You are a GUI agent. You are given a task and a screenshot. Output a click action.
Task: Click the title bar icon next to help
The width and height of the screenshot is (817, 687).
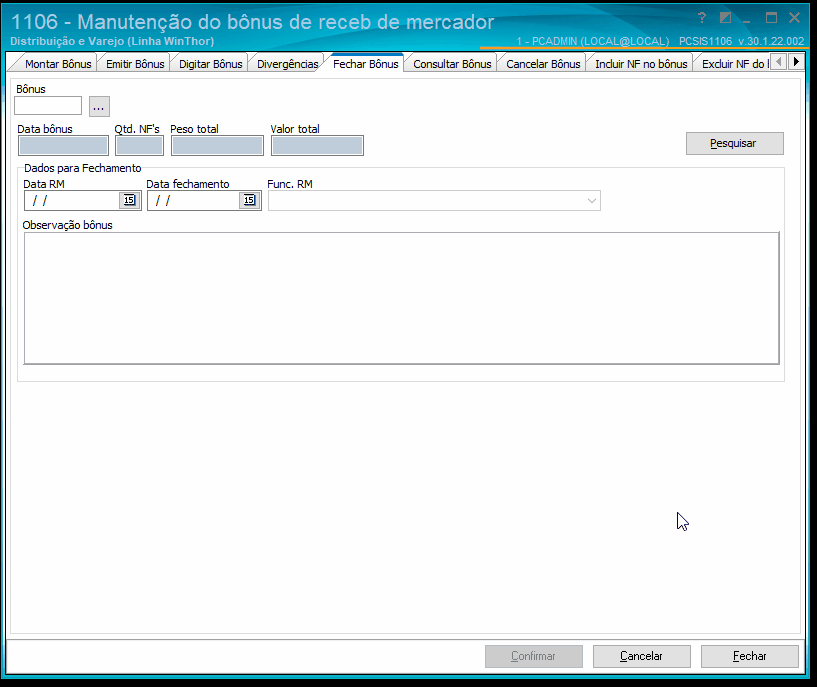[x=725, y=18]
